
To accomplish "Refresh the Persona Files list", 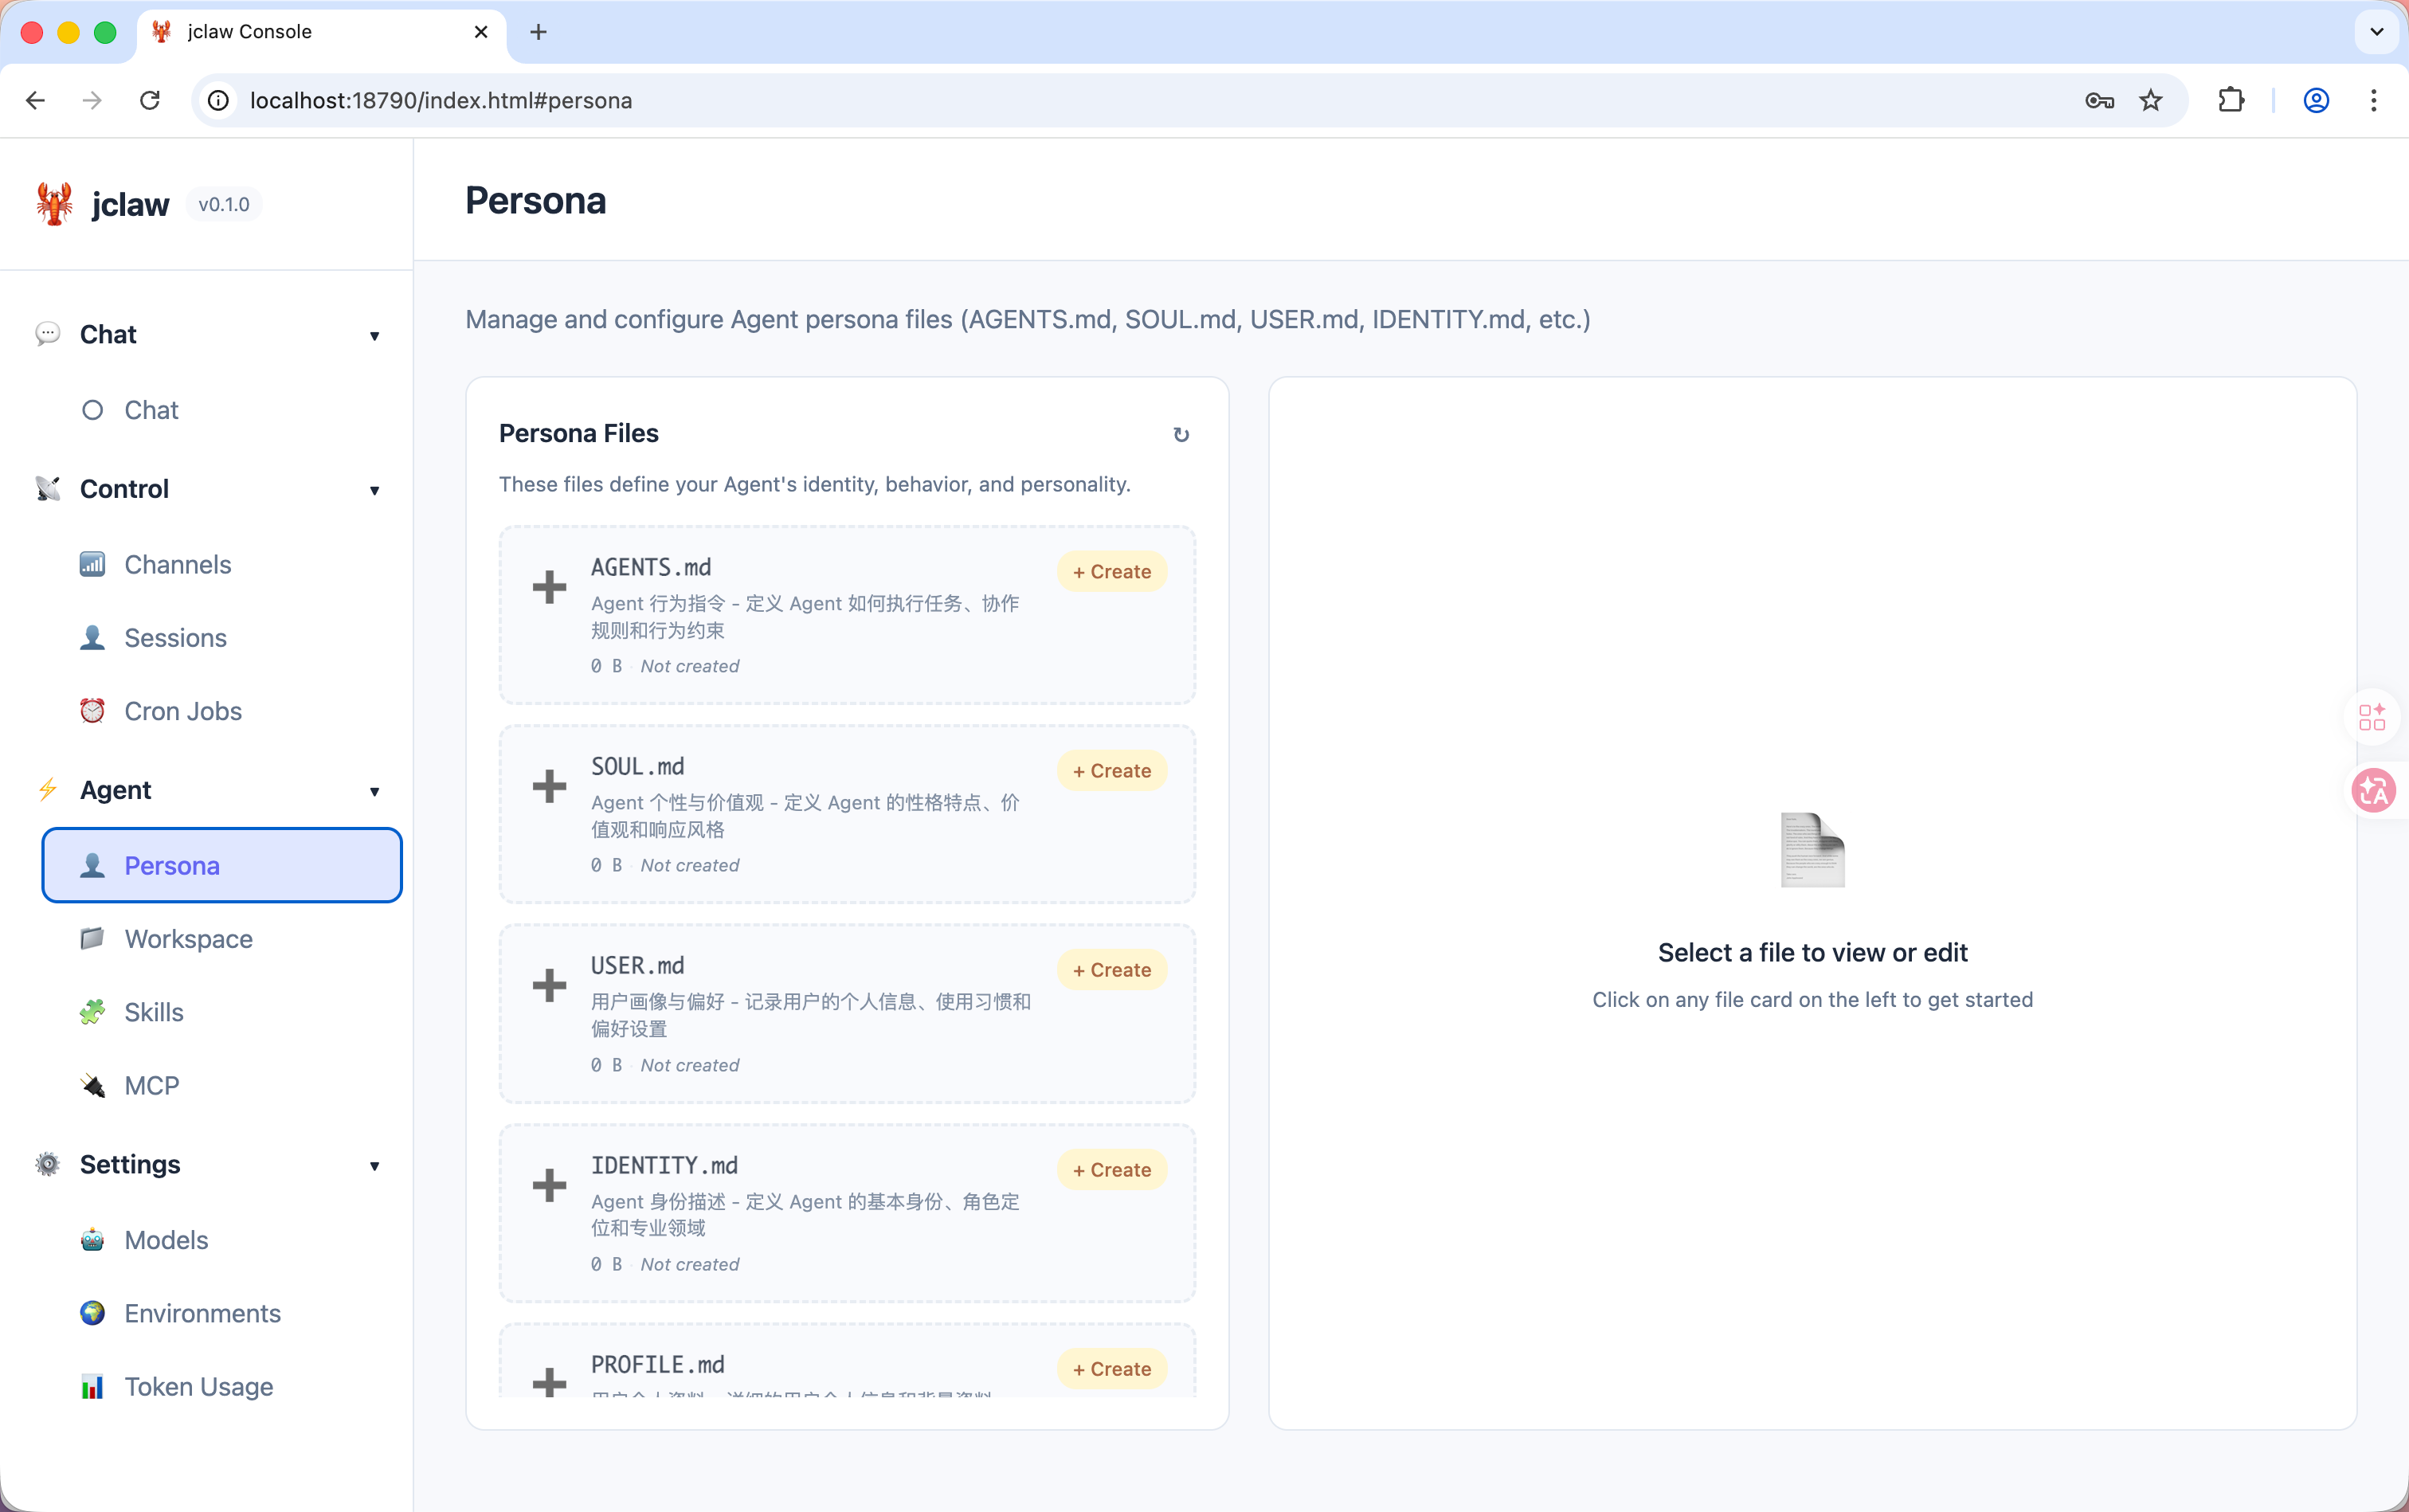I will (x=1181, y=435).
